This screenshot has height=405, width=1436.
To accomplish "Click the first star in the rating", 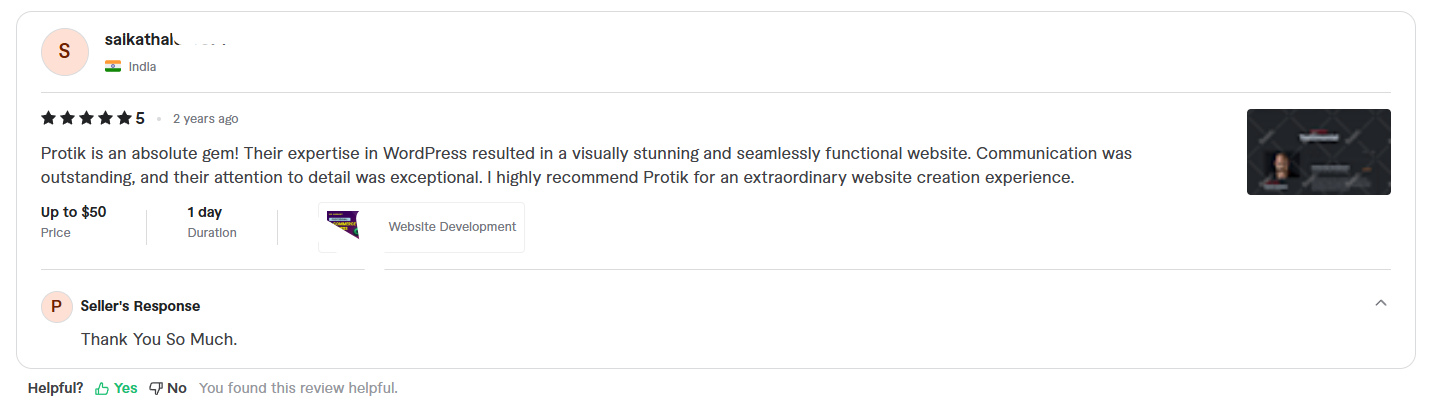I will point(49,118).
